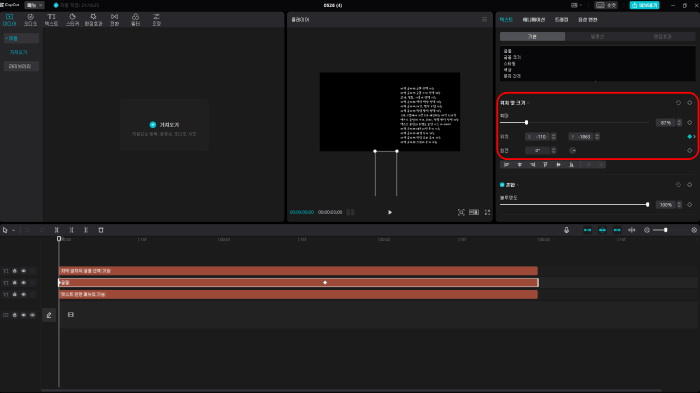This screenshot has height=393, width=700.
Task: Click the Export (내보내기) button
Action: [x=644, y=5]
